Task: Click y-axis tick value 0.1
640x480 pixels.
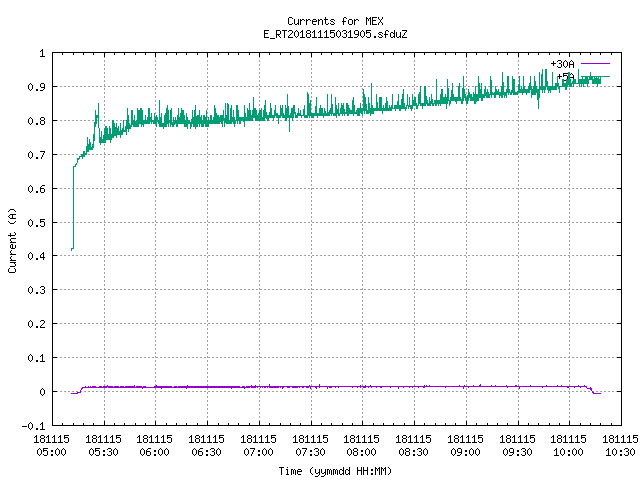Action: [36, 358]
